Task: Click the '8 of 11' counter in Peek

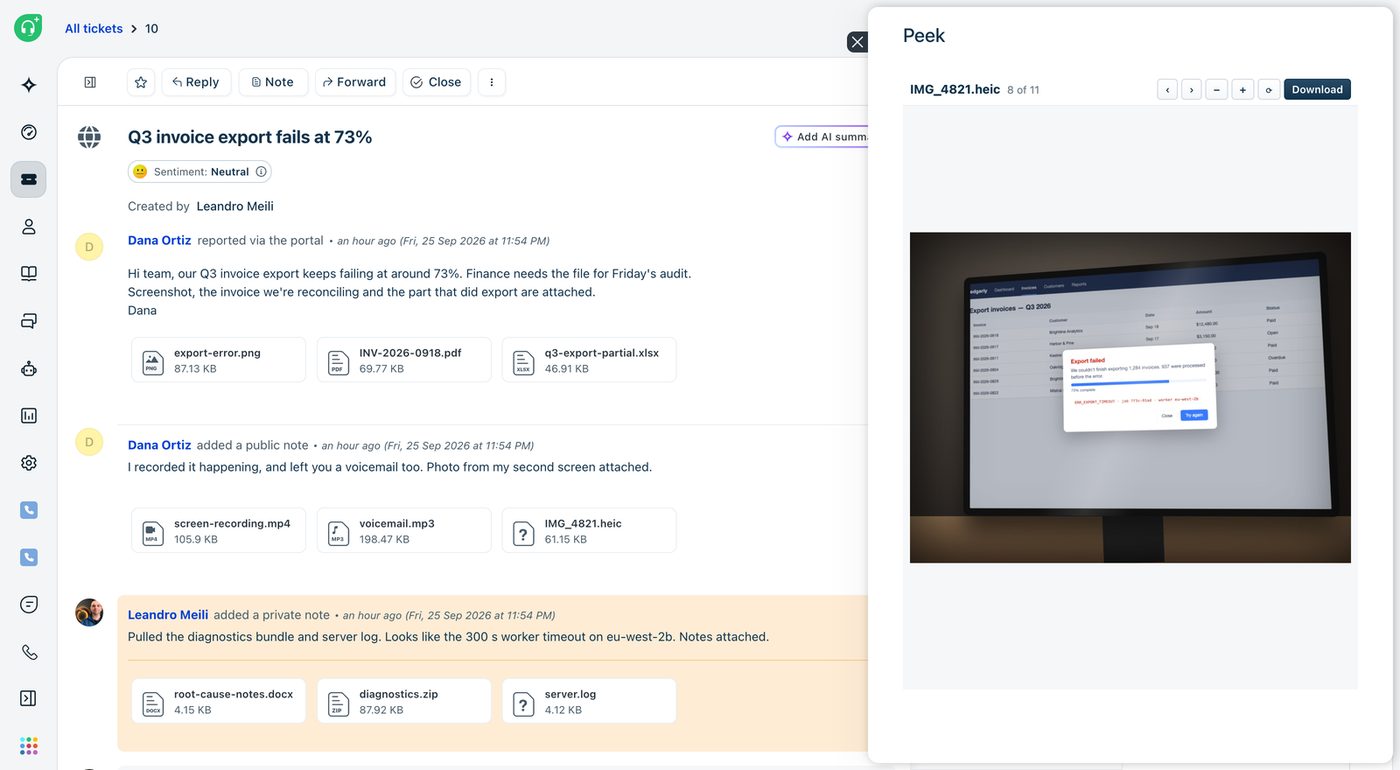Action: pyautogui.click(x=1023, y=90)
